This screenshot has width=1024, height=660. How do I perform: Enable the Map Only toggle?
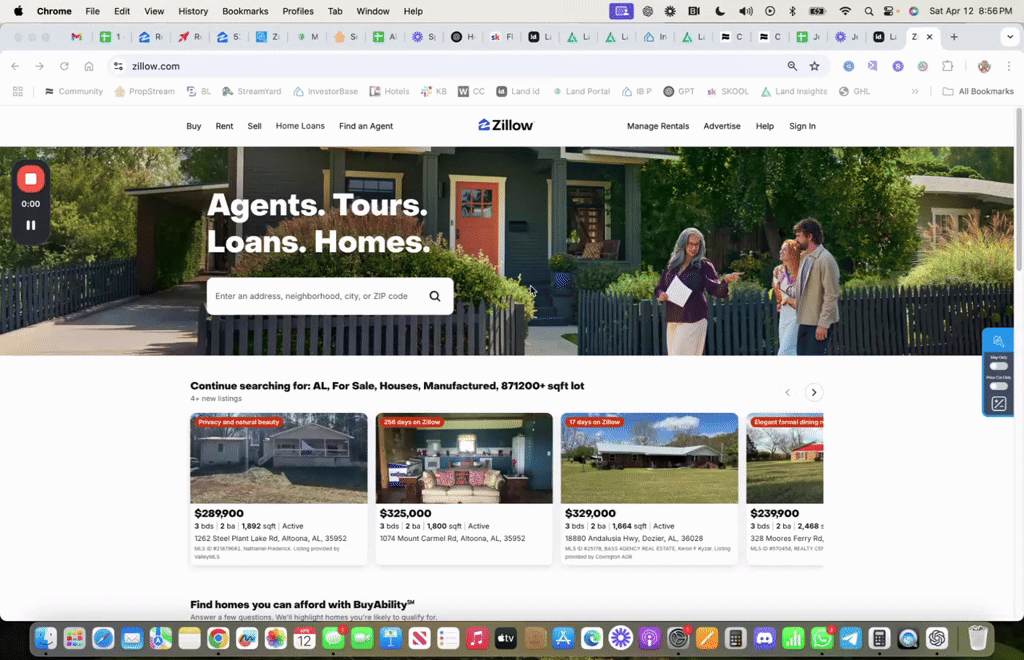(998, 366)
